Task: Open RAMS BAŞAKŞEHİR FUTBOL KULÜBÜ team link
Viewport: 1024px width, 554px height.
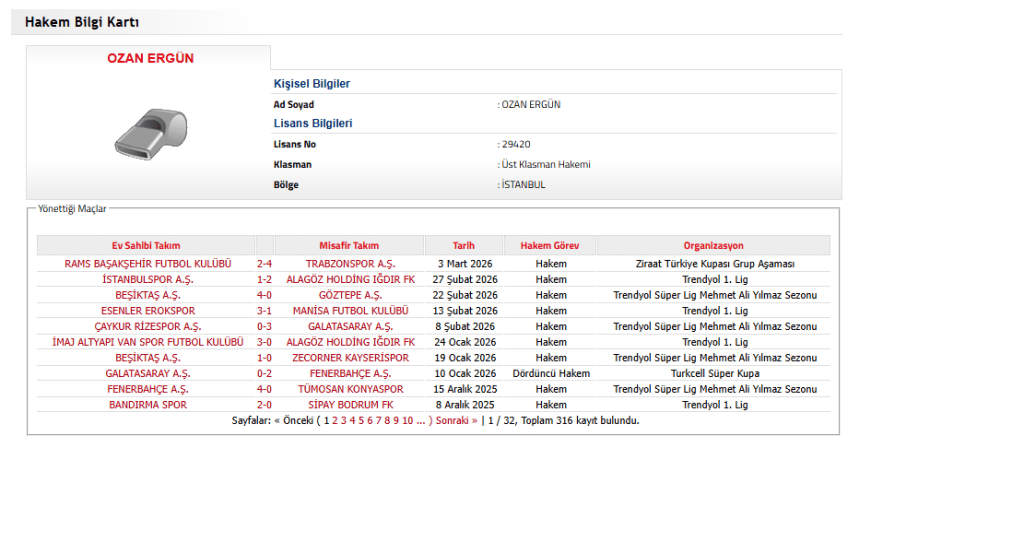Action: pos(147,264)
